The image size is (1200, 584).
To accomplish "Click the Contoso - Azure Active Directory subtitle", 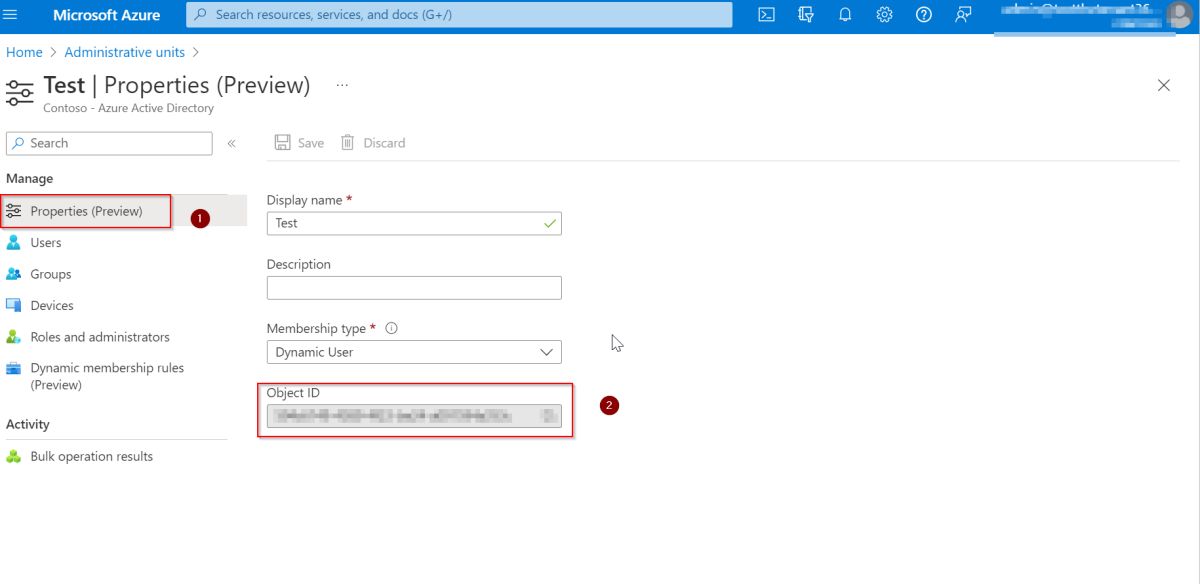I will 129,108.
